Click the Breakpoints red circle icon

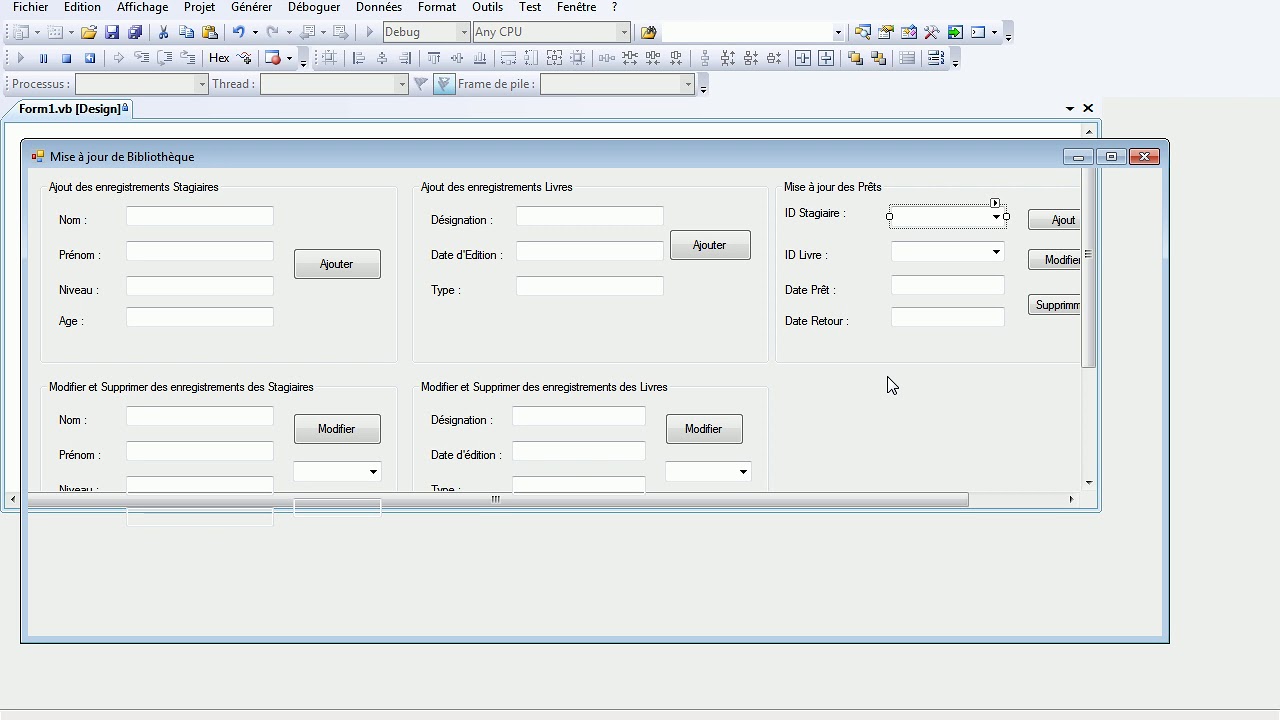click(x=272, y=58)
